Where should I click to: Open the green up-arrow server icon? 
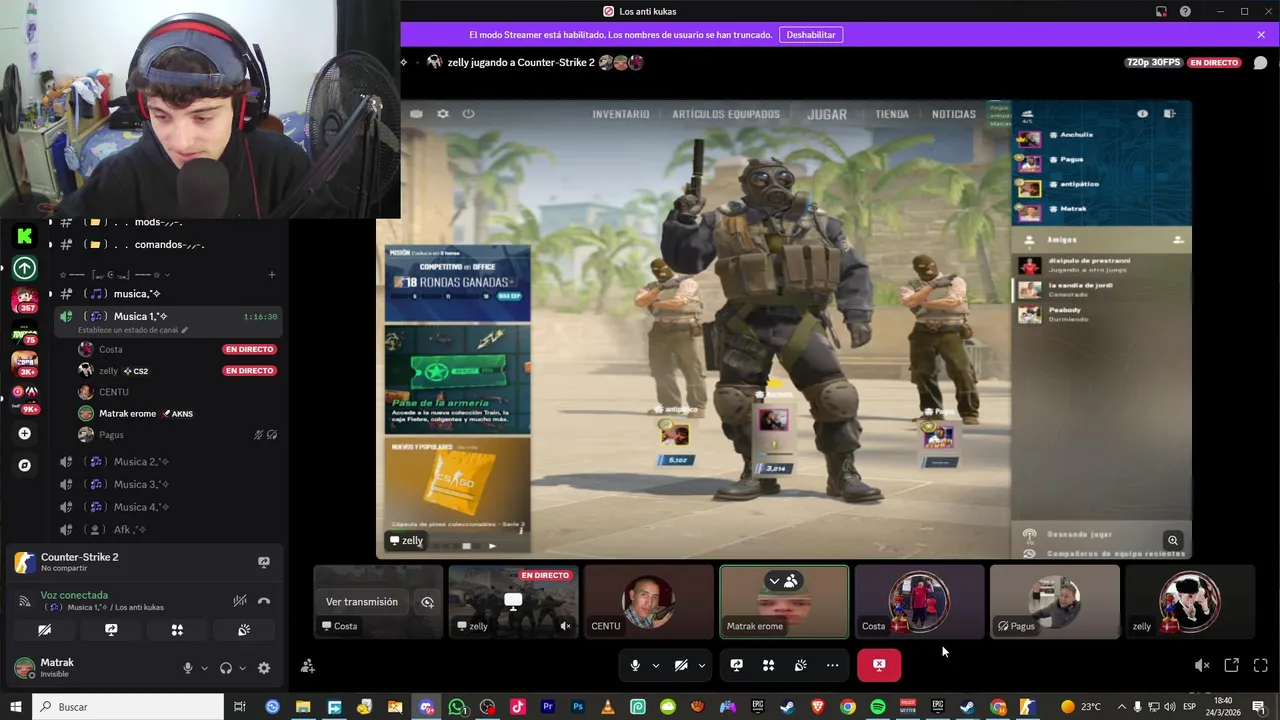(x=24, y=268)
